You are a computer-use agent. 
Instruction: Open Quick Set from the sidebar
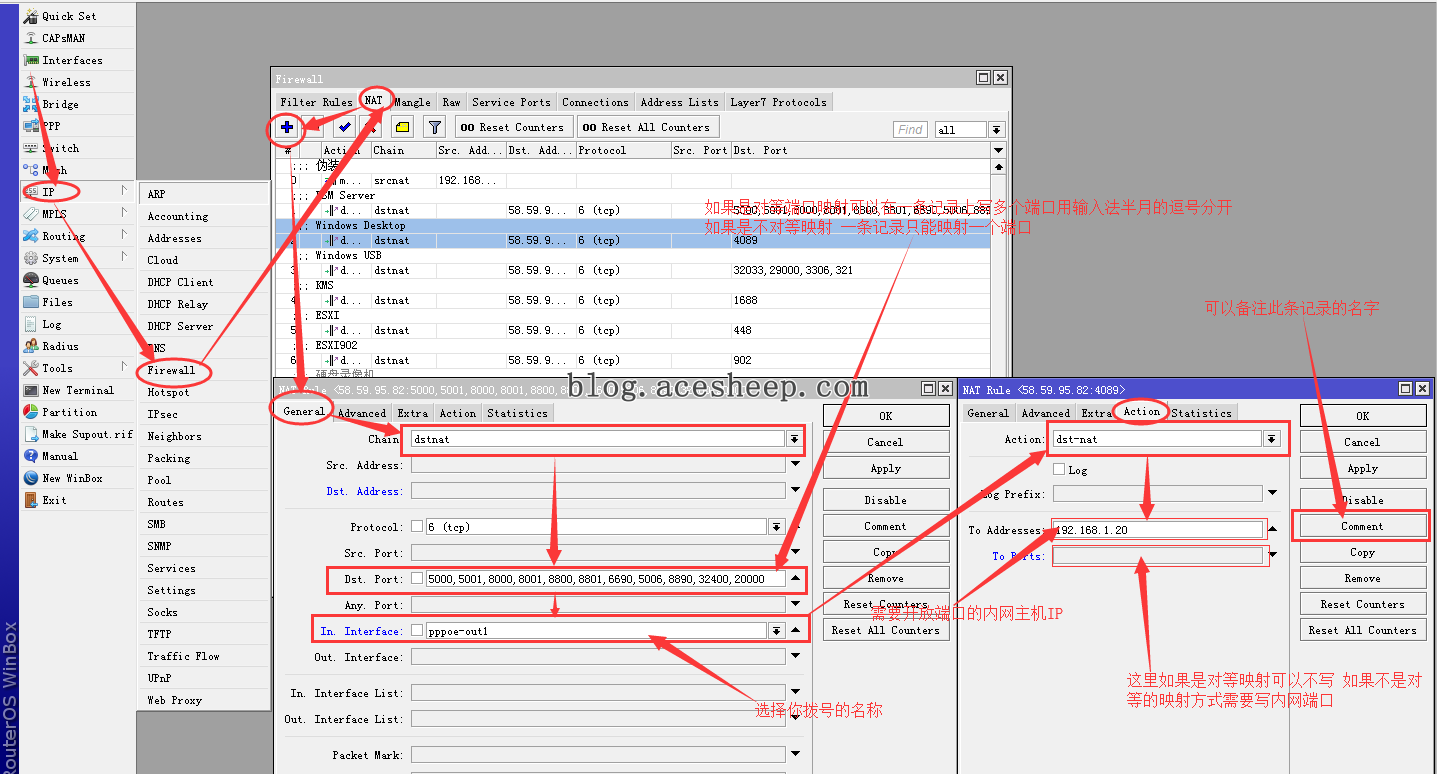(69, 16)
